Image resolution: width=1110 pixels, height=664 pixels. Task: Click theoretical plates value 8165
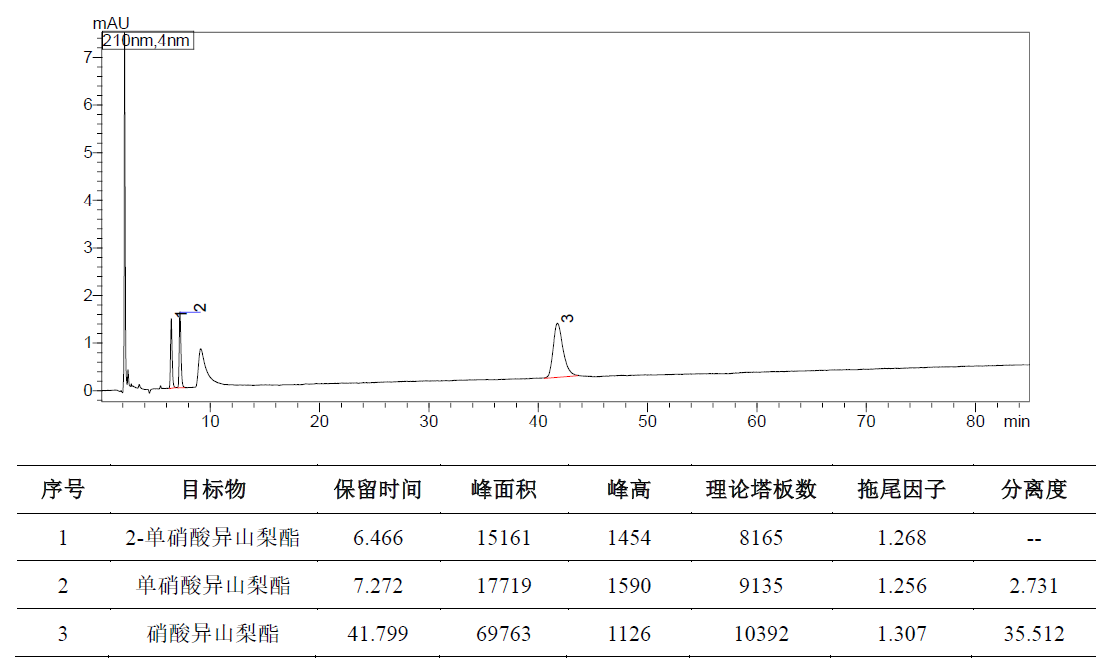[761, 538]
